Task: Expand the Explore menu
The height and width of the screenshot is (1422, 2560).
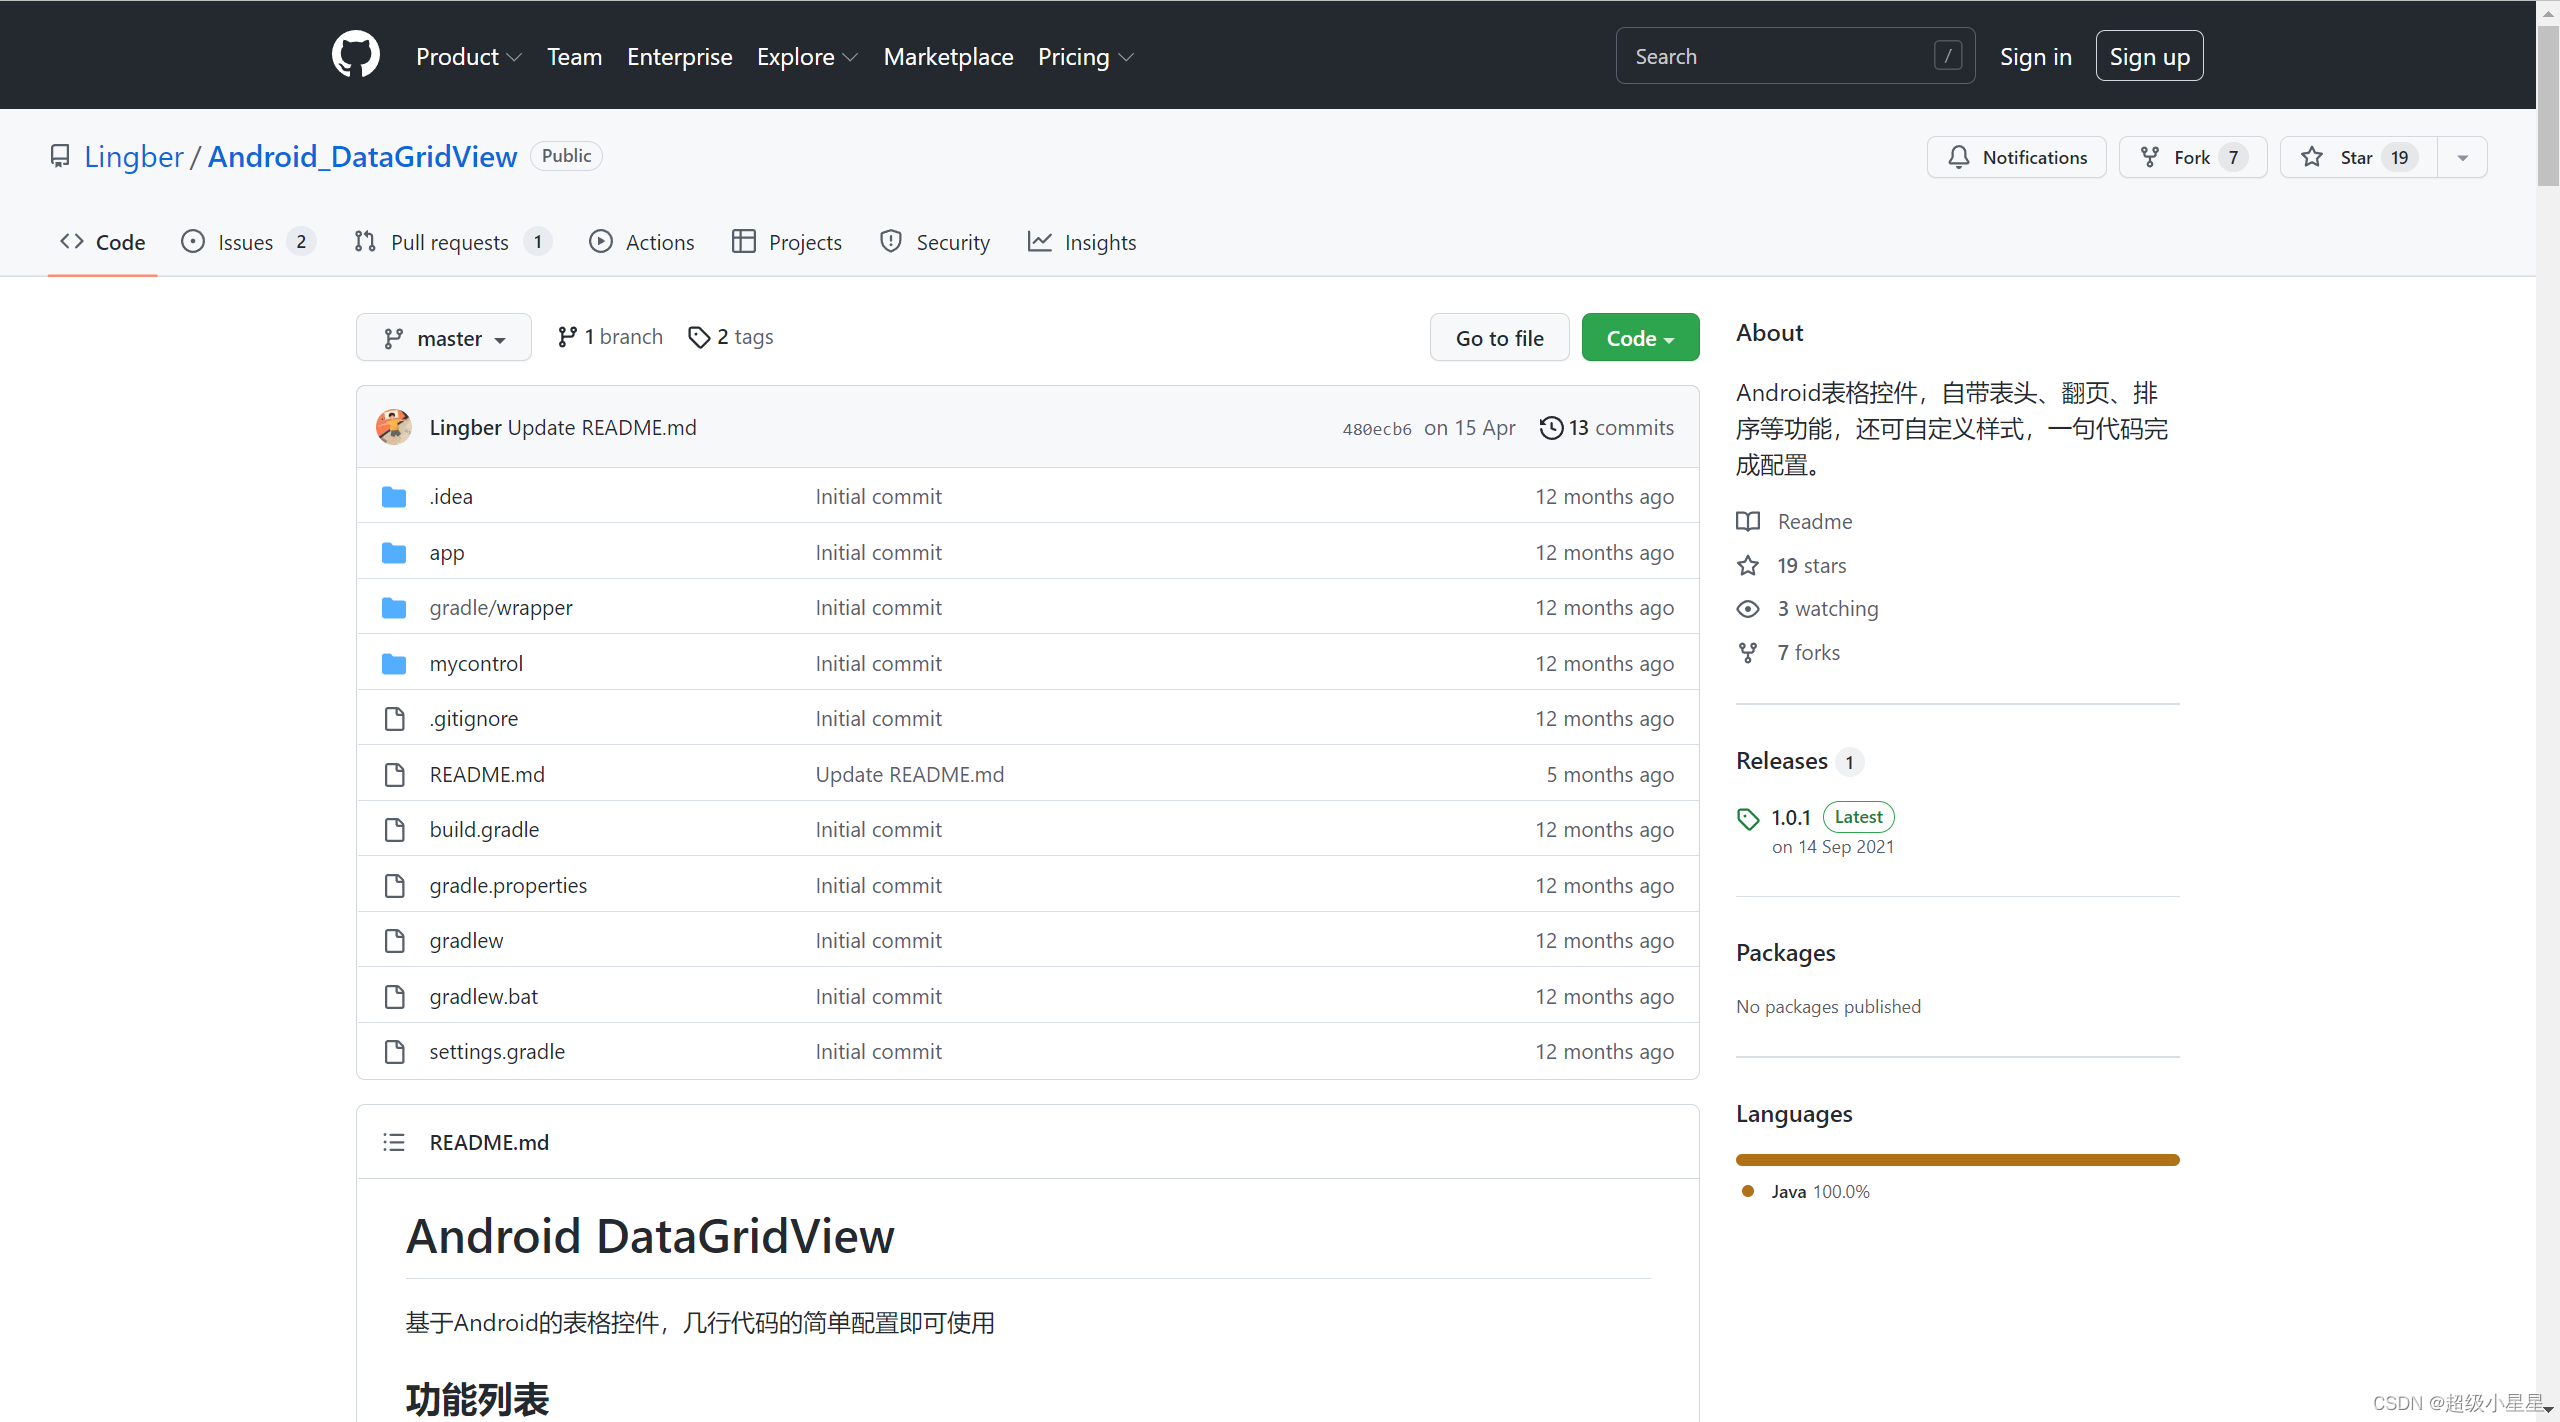Action: click(807, 57)
